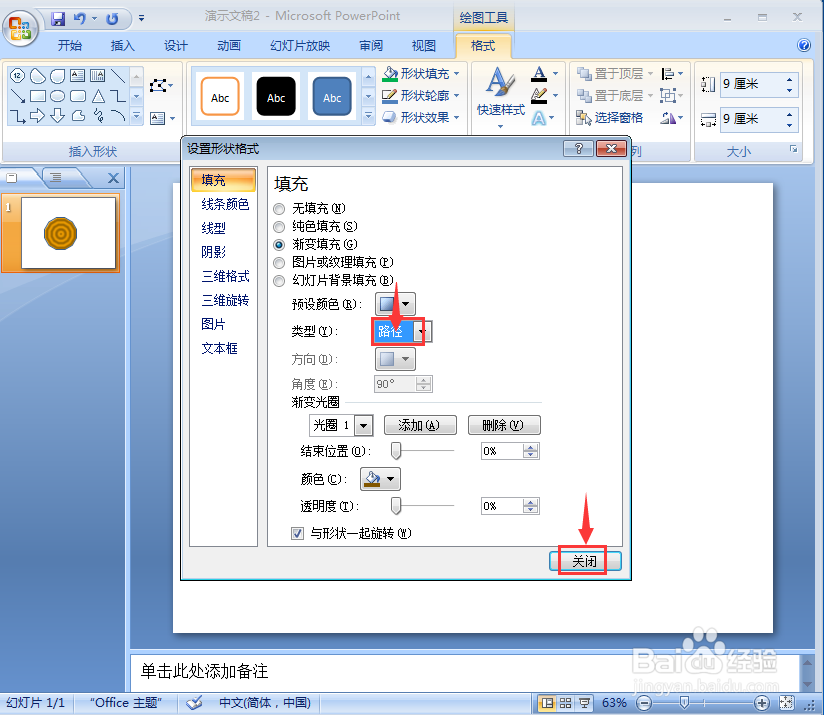Open the Insert (插入) ribbon tab
The height and width of the screenshot is (715, 824).
122,46
